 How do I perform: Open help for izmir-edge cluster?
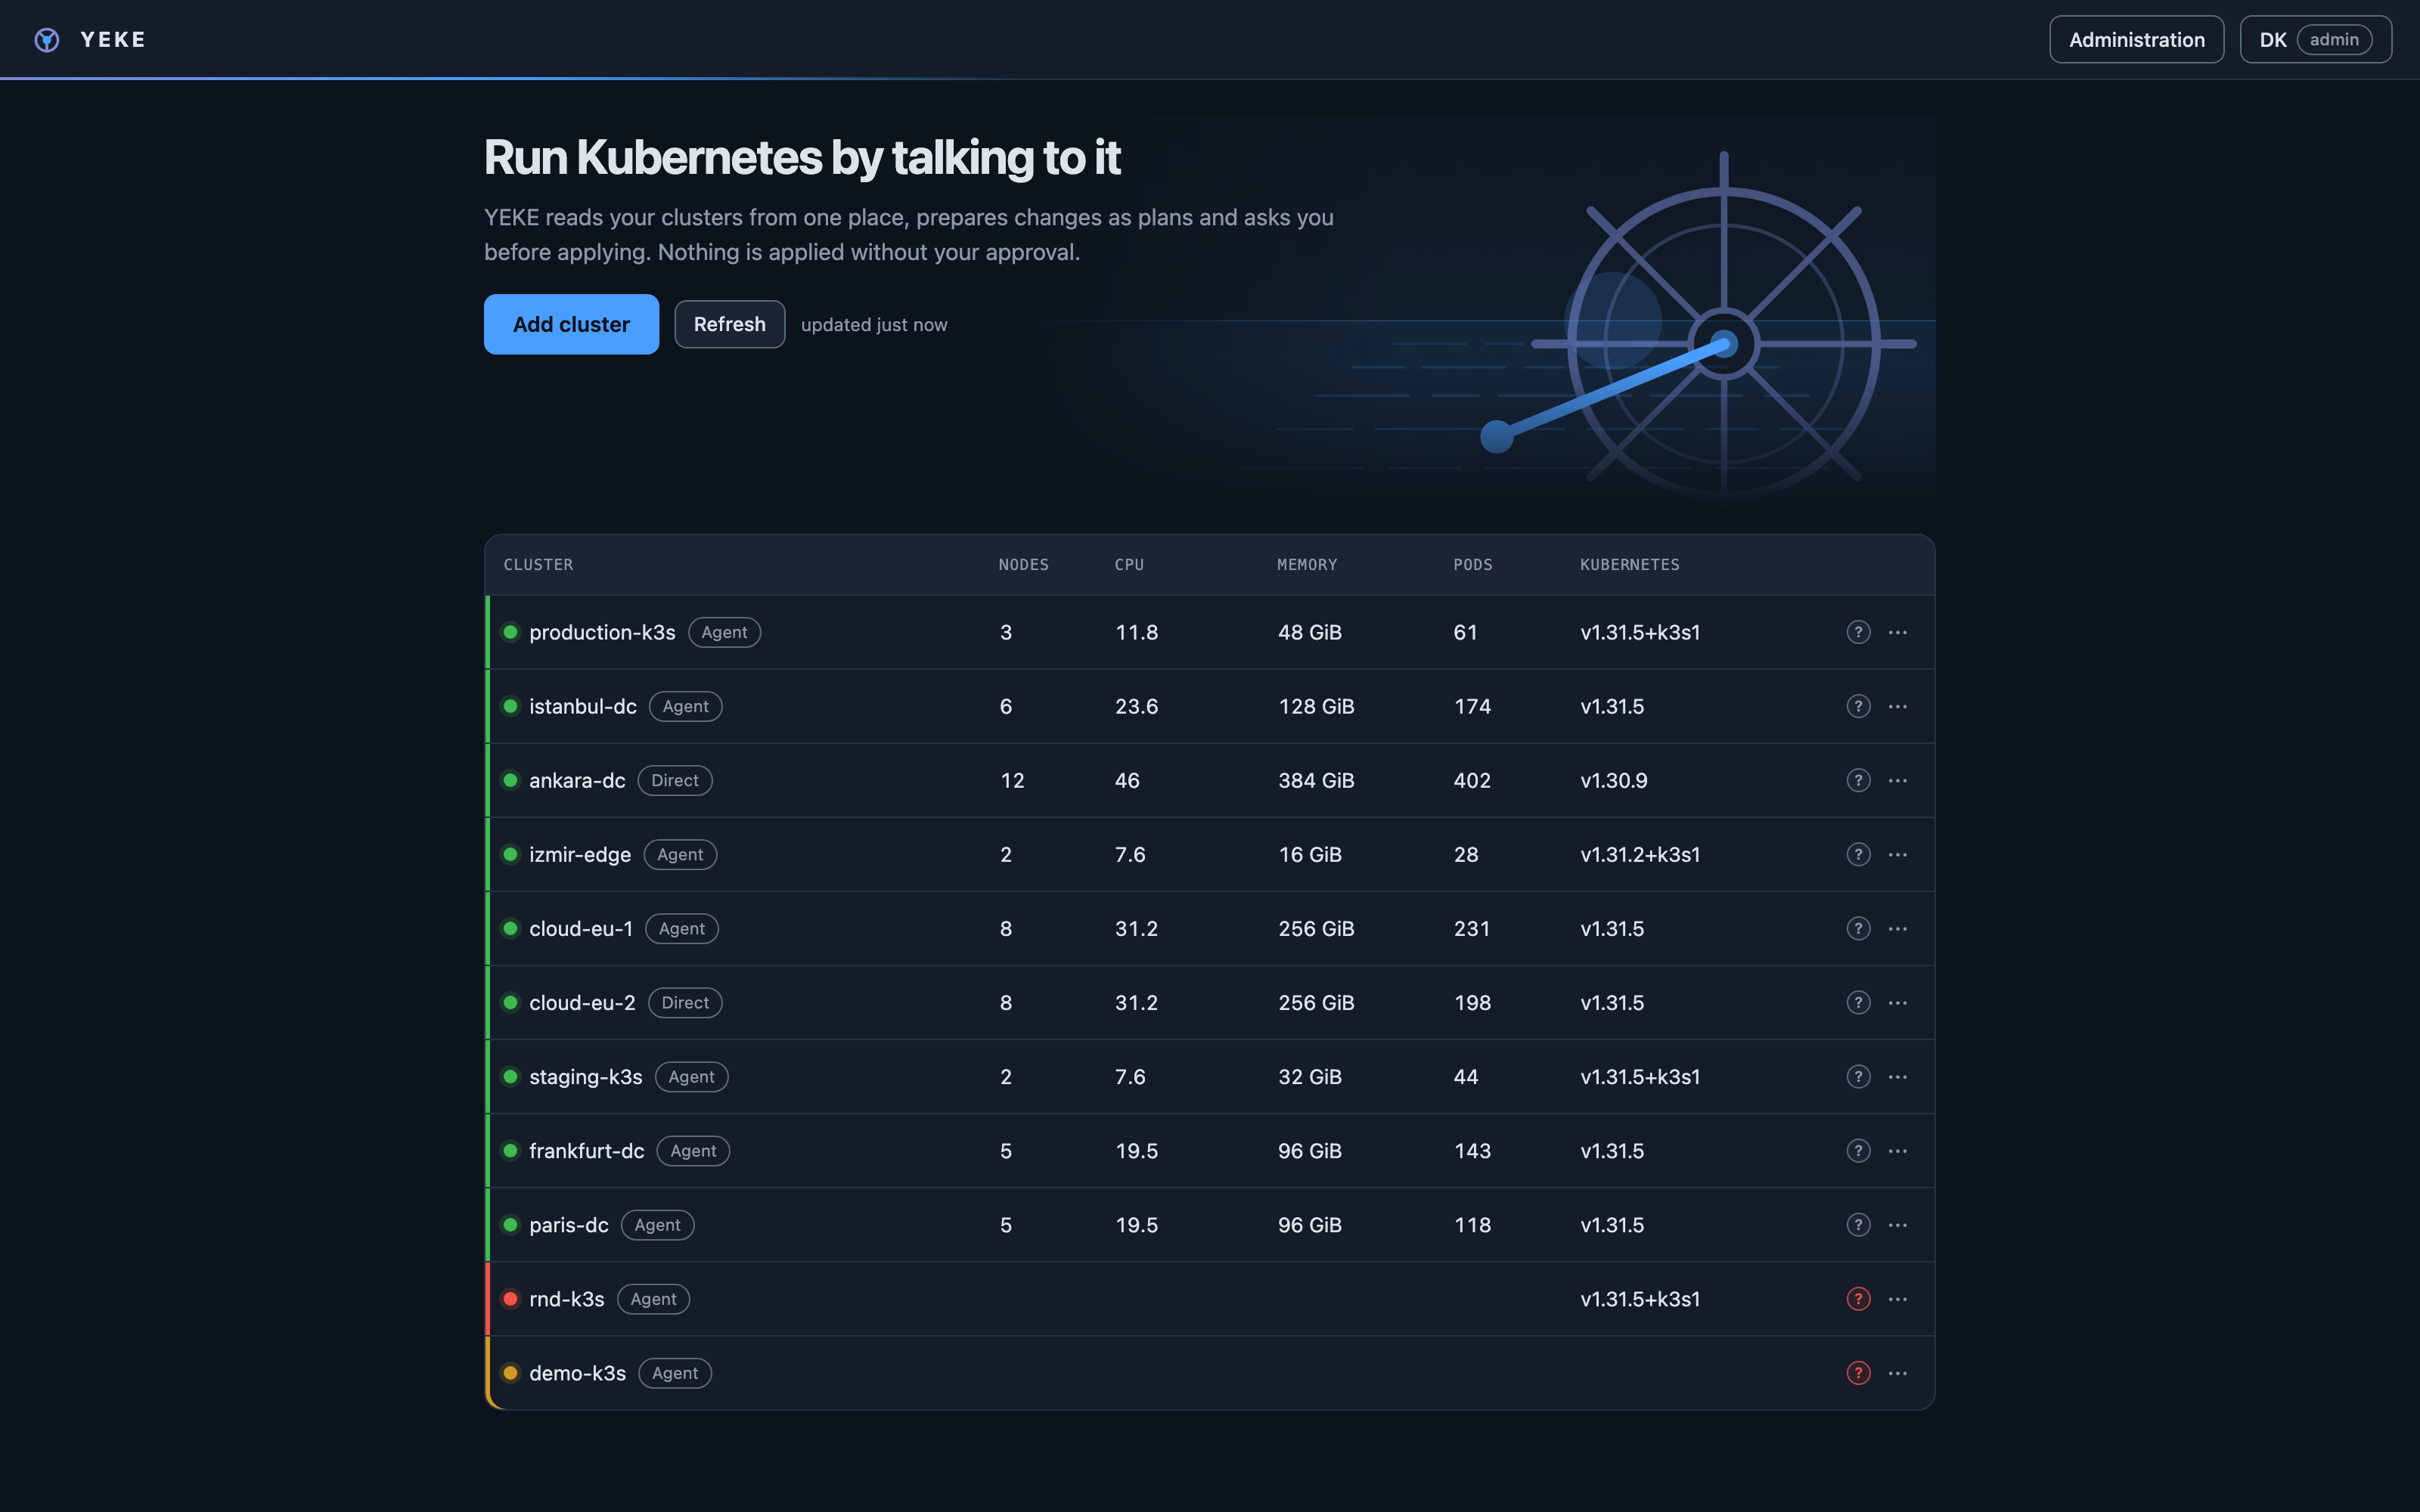(1858, 854)
